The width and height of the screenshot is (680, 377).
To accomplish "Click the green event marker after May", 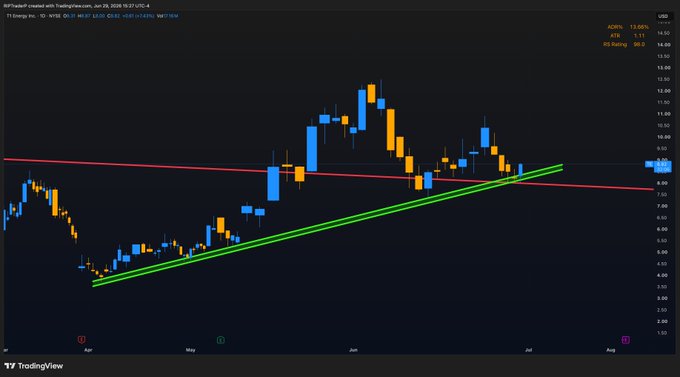I will 220,340.
